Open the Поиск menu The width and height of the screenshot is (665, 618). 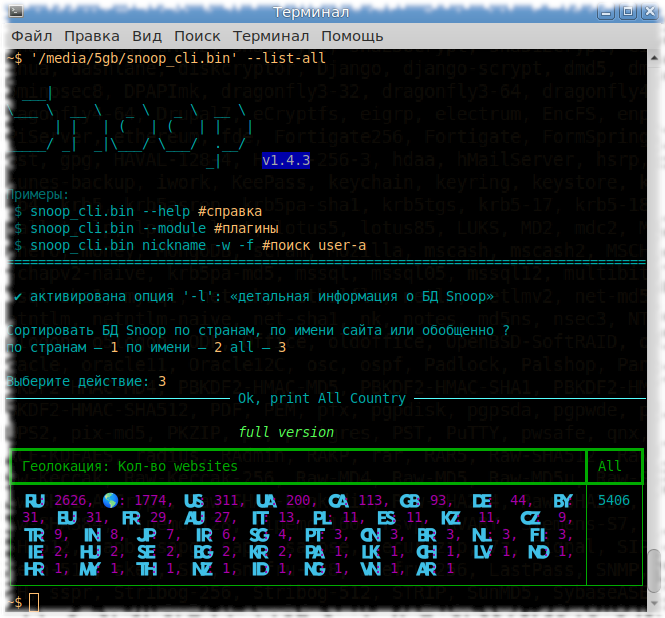197,36
